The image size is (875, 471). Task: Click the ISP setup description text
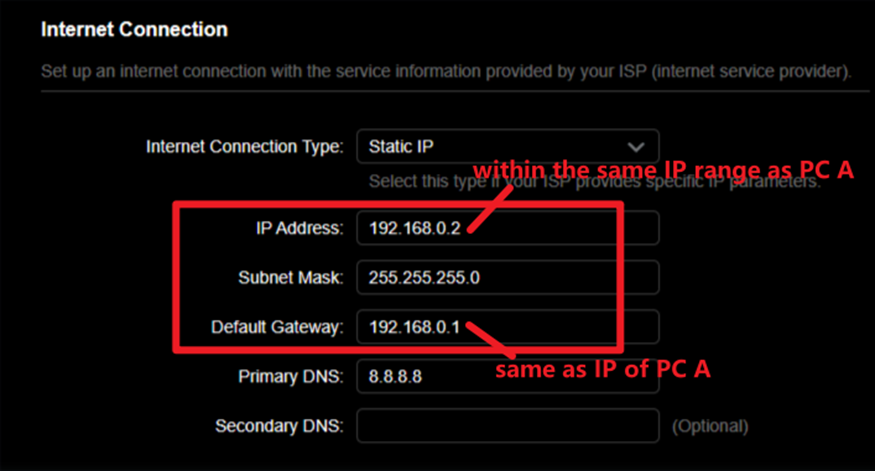tap(446, 73)
